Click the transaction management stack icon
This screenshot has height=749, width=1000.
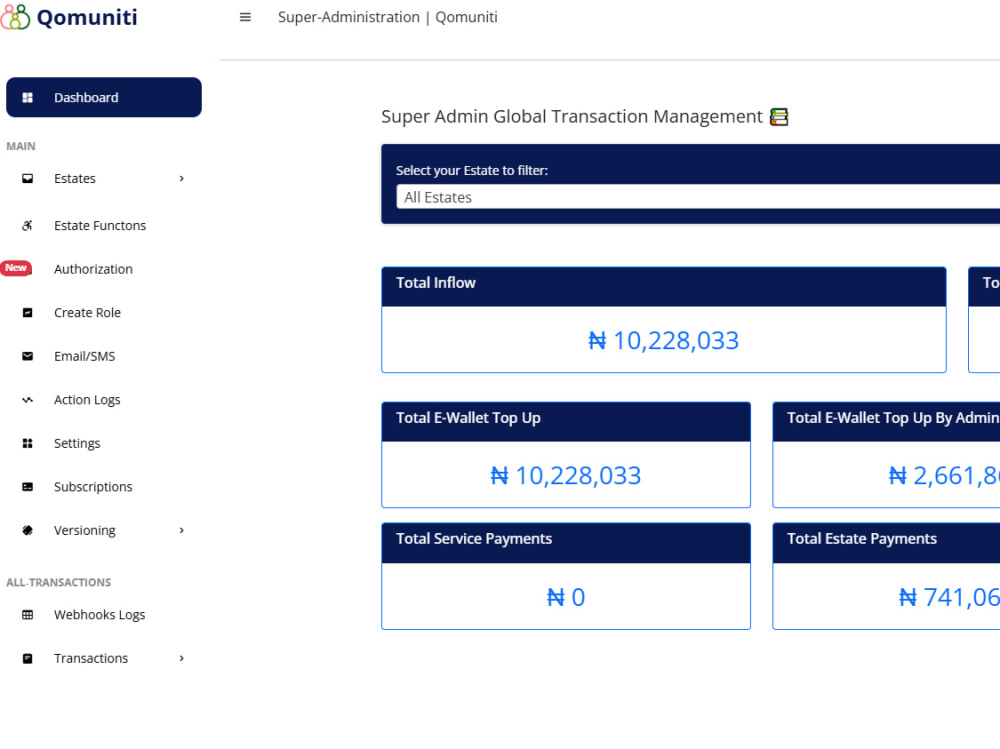(x=779, y=117)
